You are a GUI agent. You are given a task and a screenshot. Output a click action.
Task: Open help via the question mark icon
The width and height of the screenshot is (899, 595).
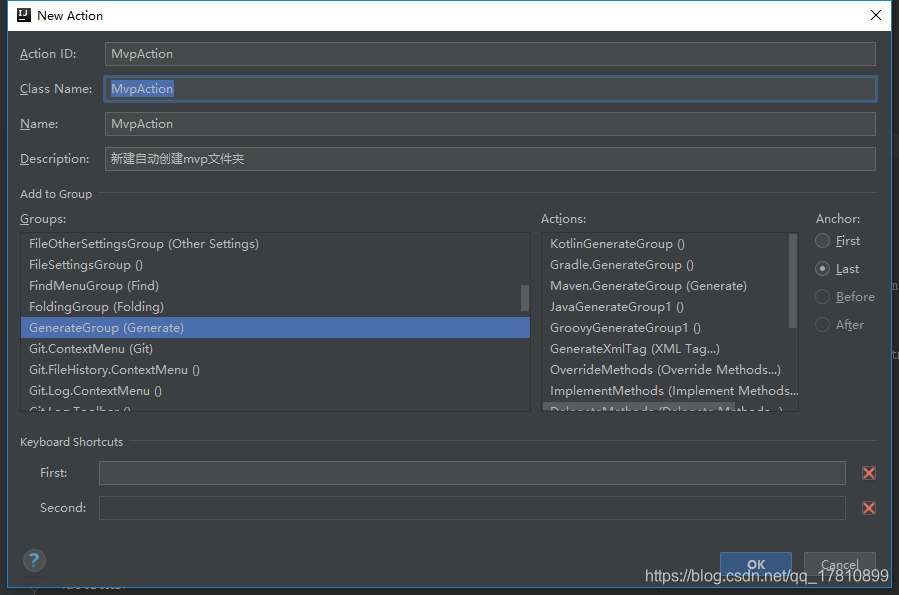point(34,560)
